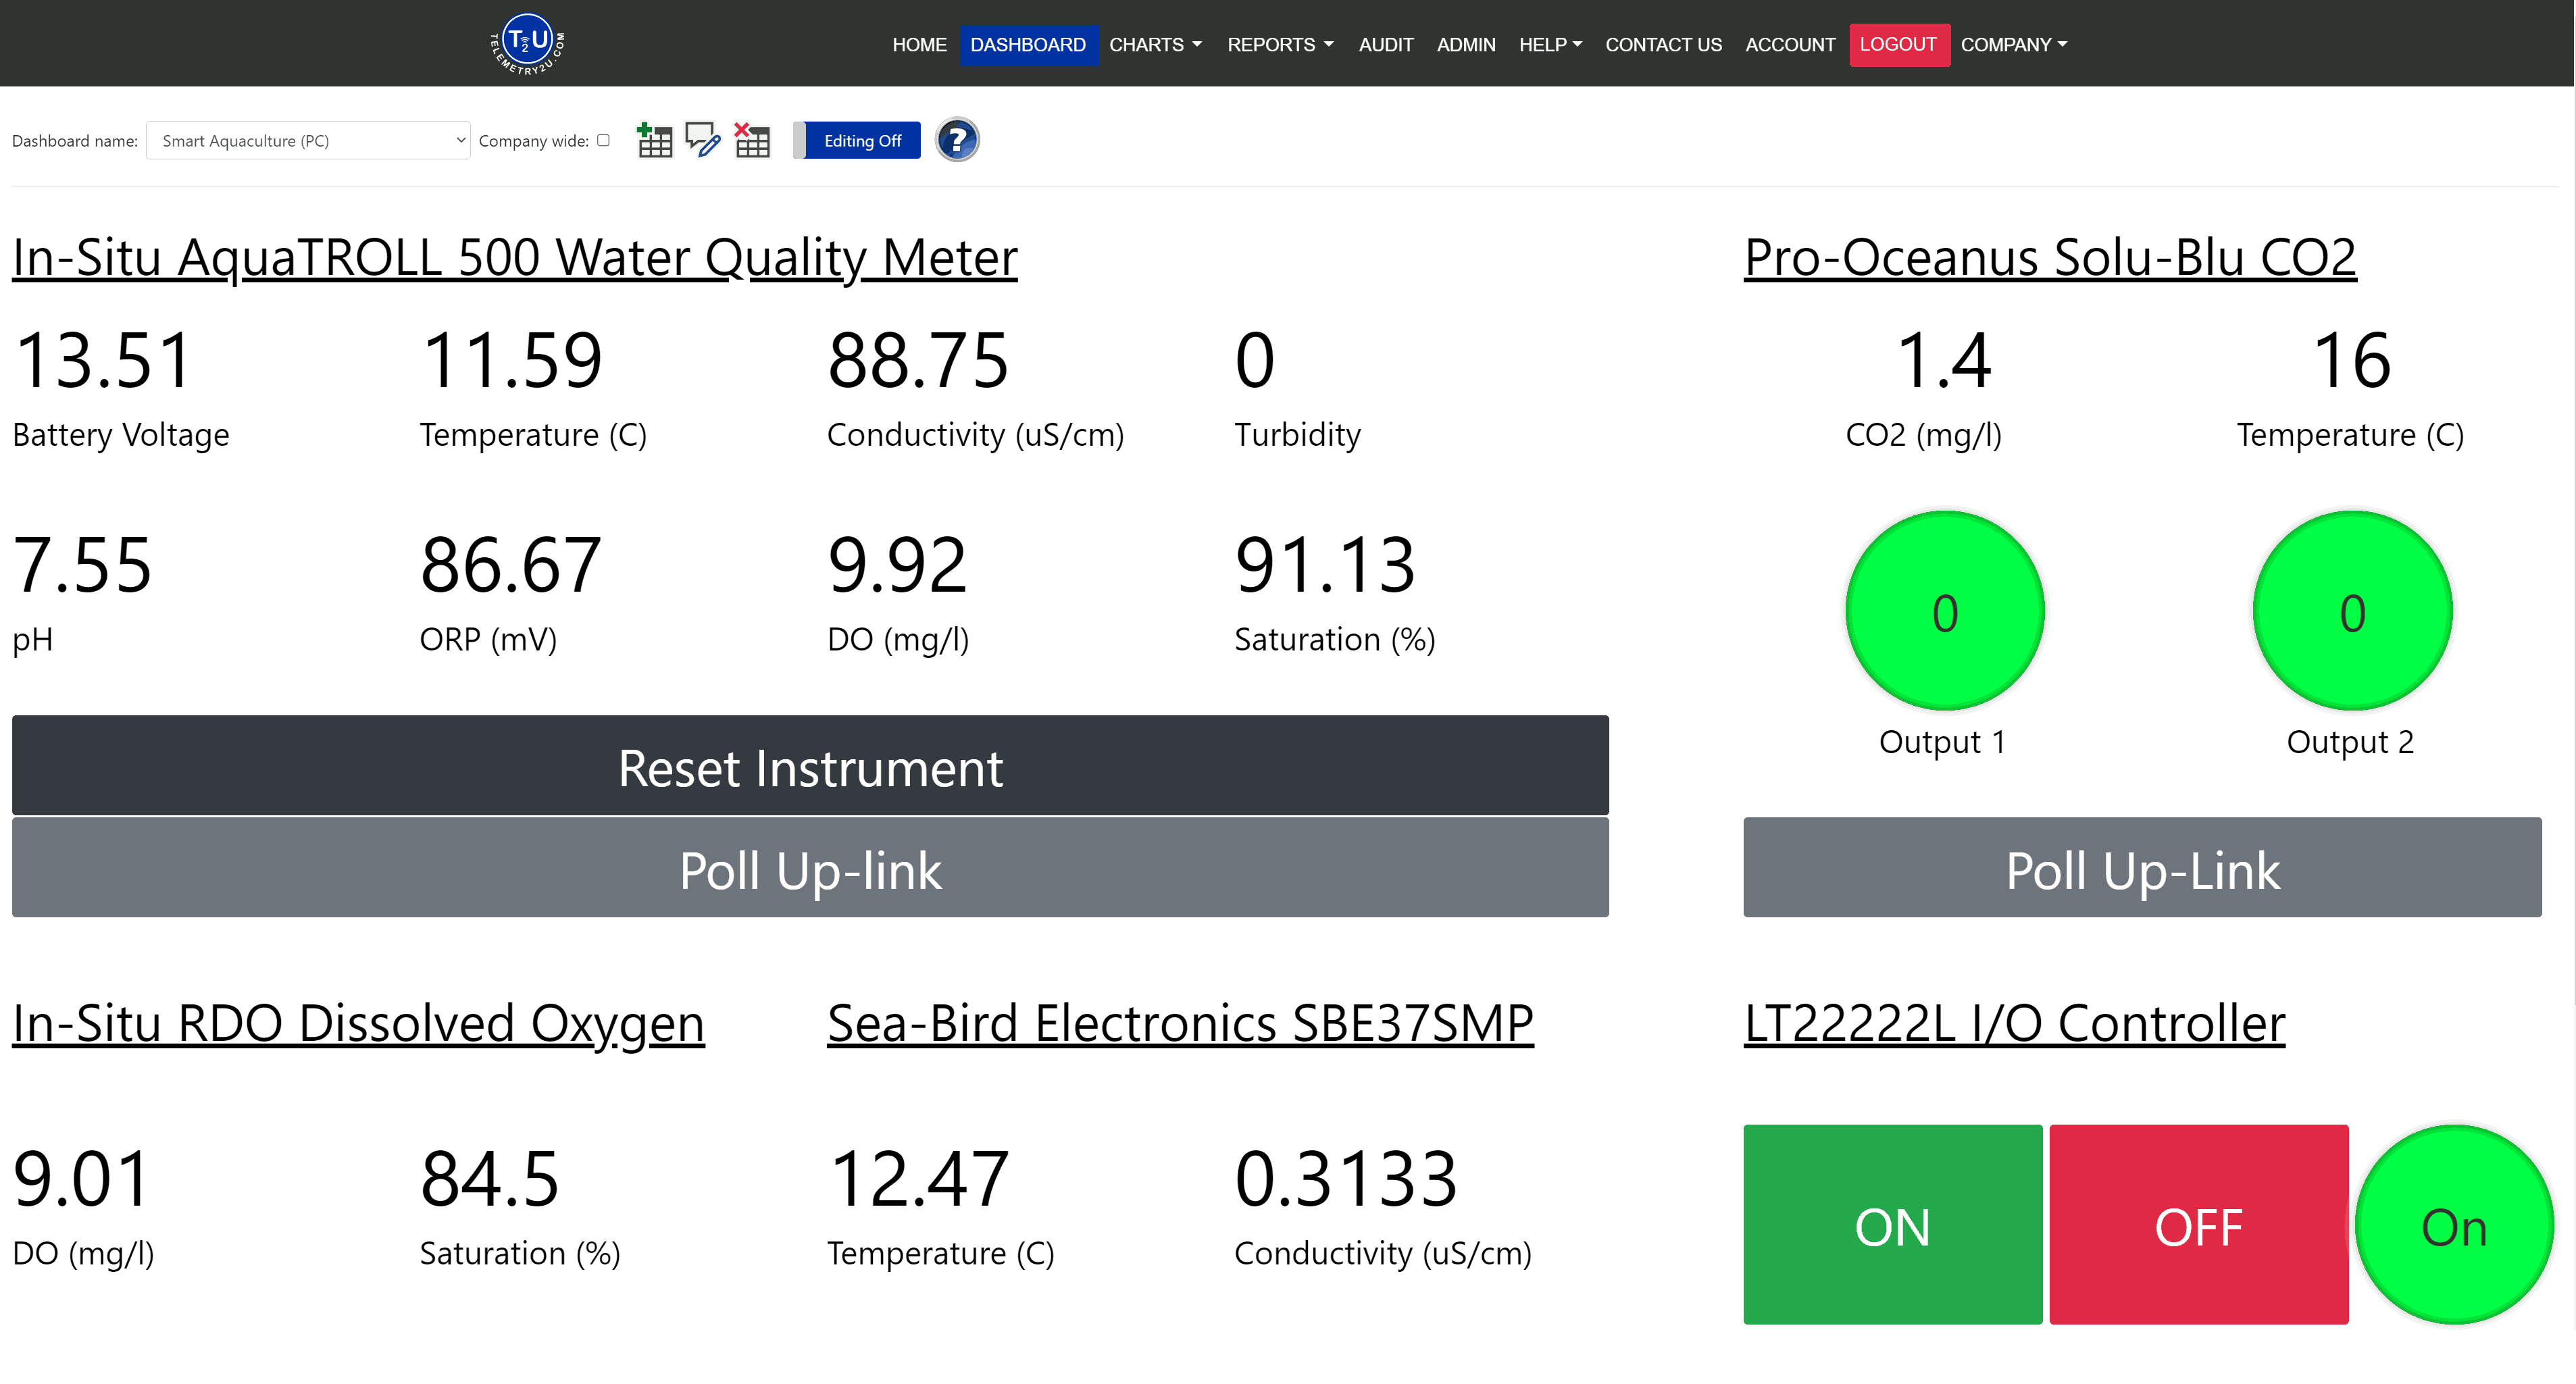
Task: Click the Battery Voltage label
Action: click(121, 435)
